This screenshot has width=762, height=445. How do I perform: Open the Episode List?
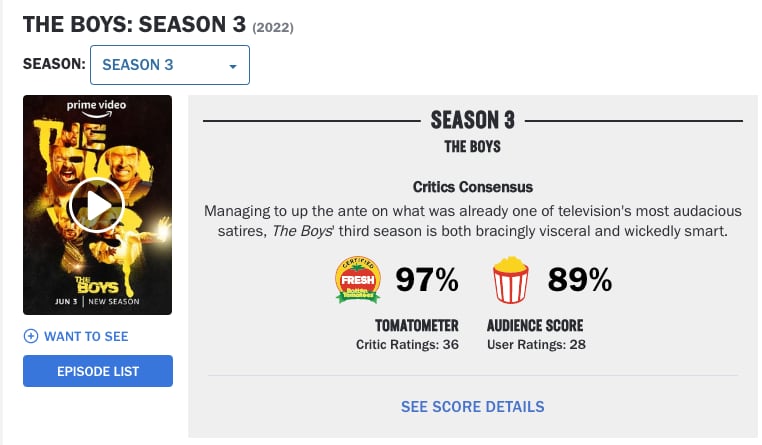click(x=98, y=371)
